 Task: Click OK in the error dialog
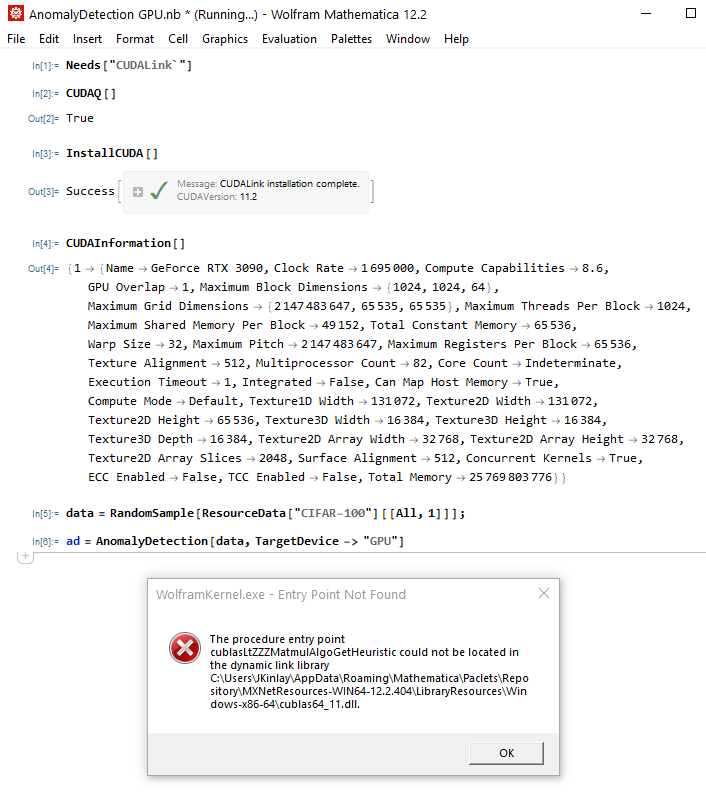click(506, 753)
